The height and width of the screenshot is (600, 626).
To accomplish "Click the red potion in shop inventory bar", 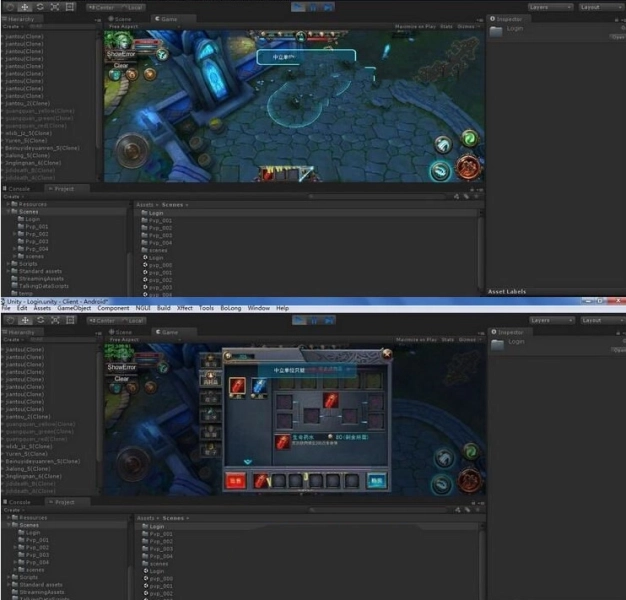I will coord(260,481).
